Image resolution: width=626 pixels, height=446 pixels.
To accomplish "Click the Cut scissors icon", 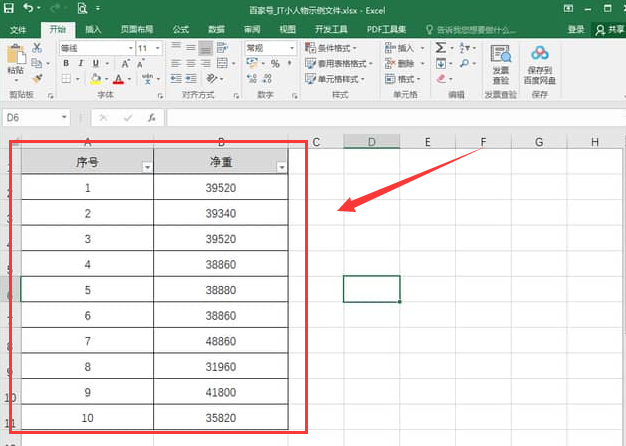I will pos(38,48).
